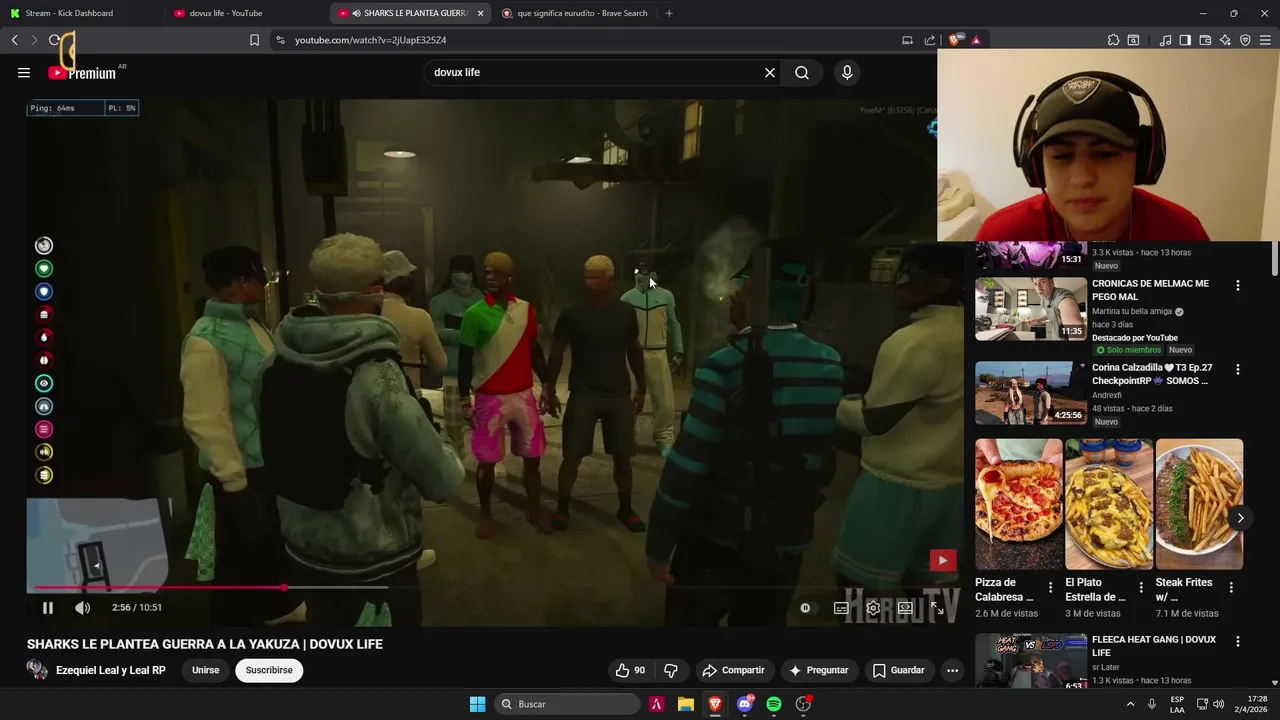Click taskbar Buscar search field
This screenshot has height=720, width=1280.
point(567,704)
